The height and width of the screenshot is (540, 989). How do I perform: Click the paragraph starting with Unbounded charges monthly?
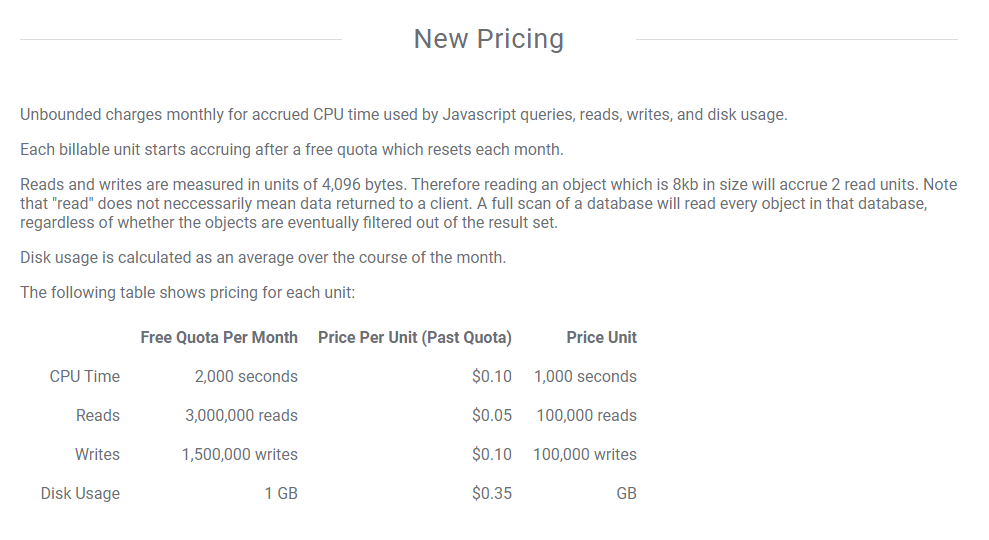404,115
